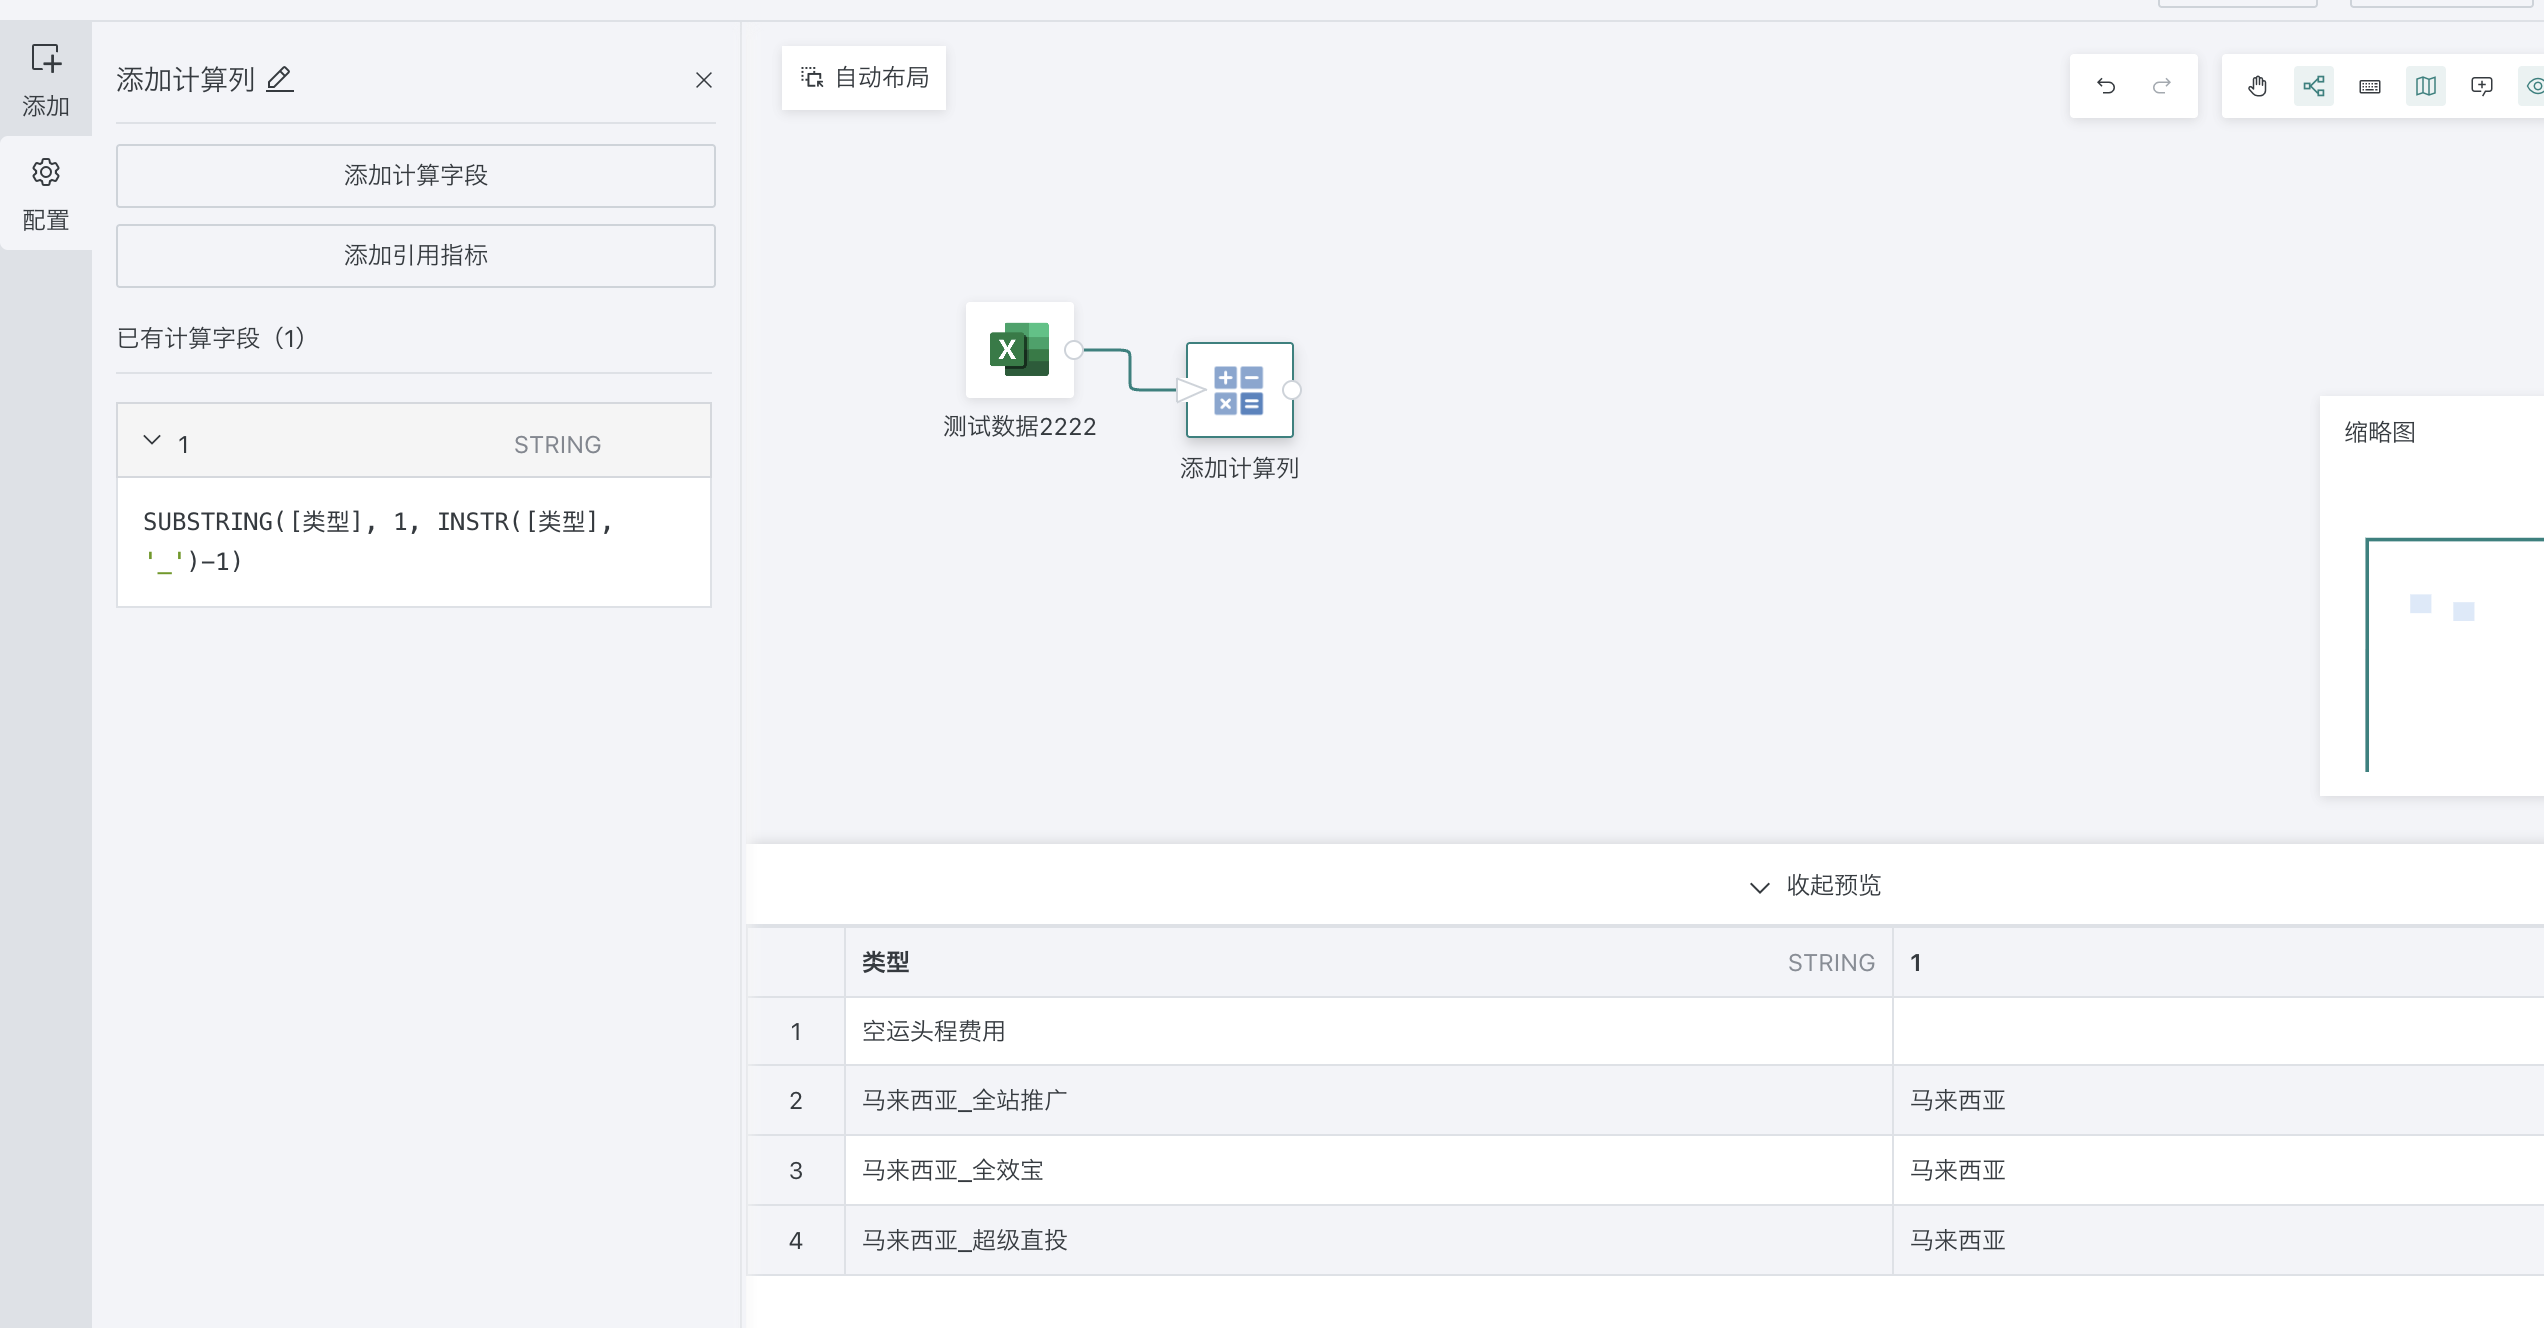Viewport: 2544px width, 1328px height.
Task: Undo the last action
Action: point(2107,86)
